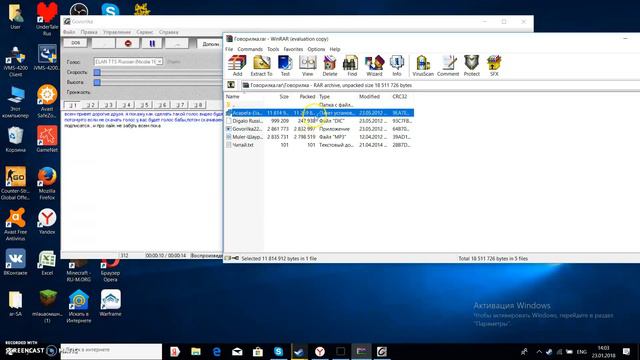Switch to tab 4 in Govorilka

(127, 105)
